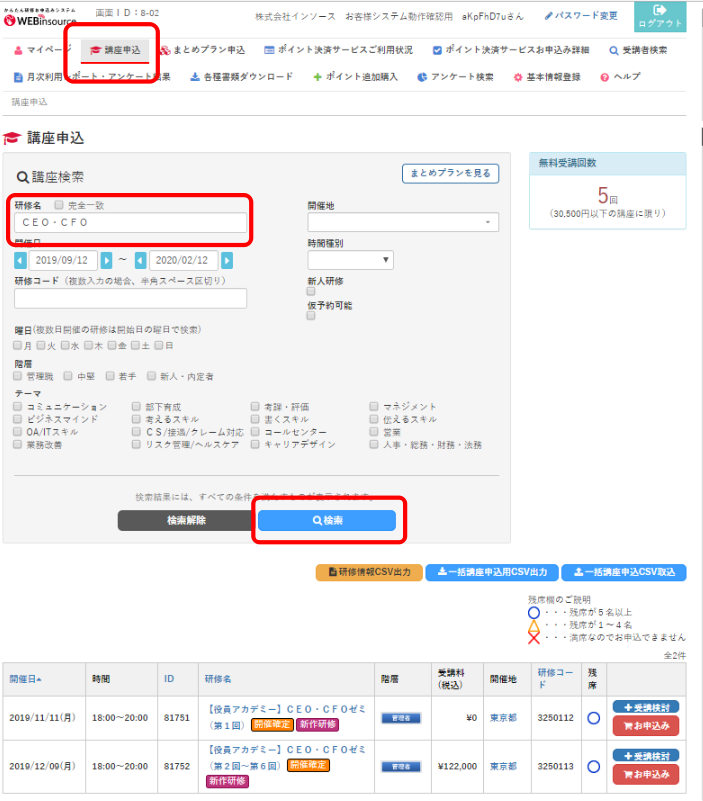
Task: Click 受講検討 button for ID 81751
Action: click(x=646, y=708)
